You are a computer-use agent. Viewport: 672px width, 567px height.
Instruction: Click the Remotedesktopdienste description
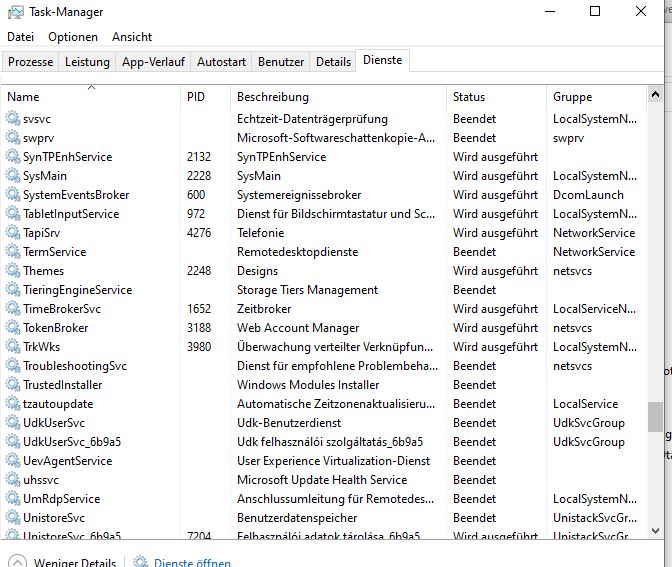297,252
